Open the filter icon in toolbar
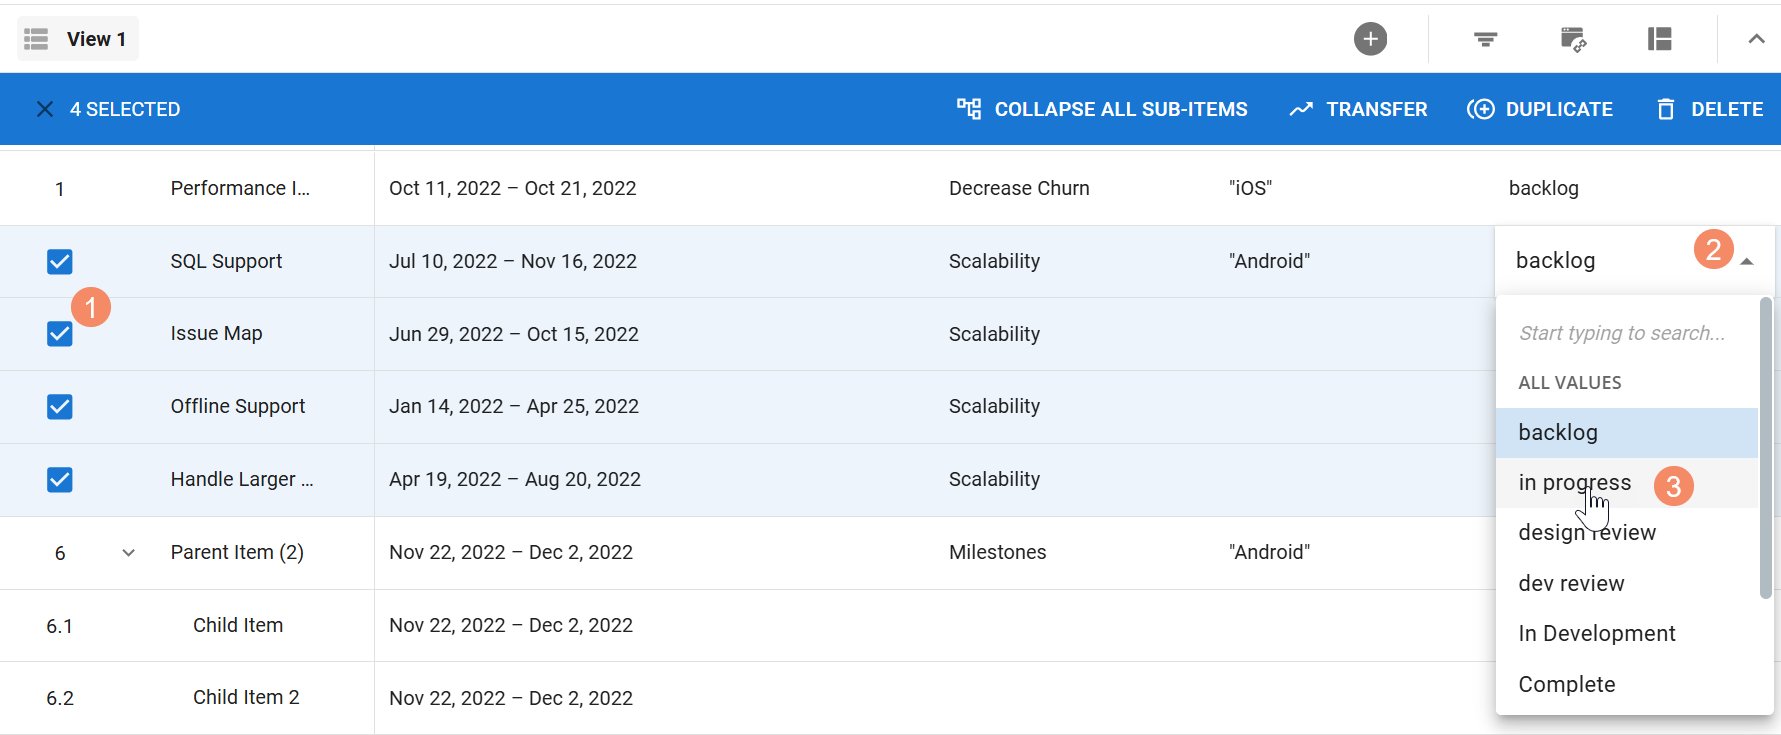Viewport: 1781px width, 735px height. (1485, 39)
